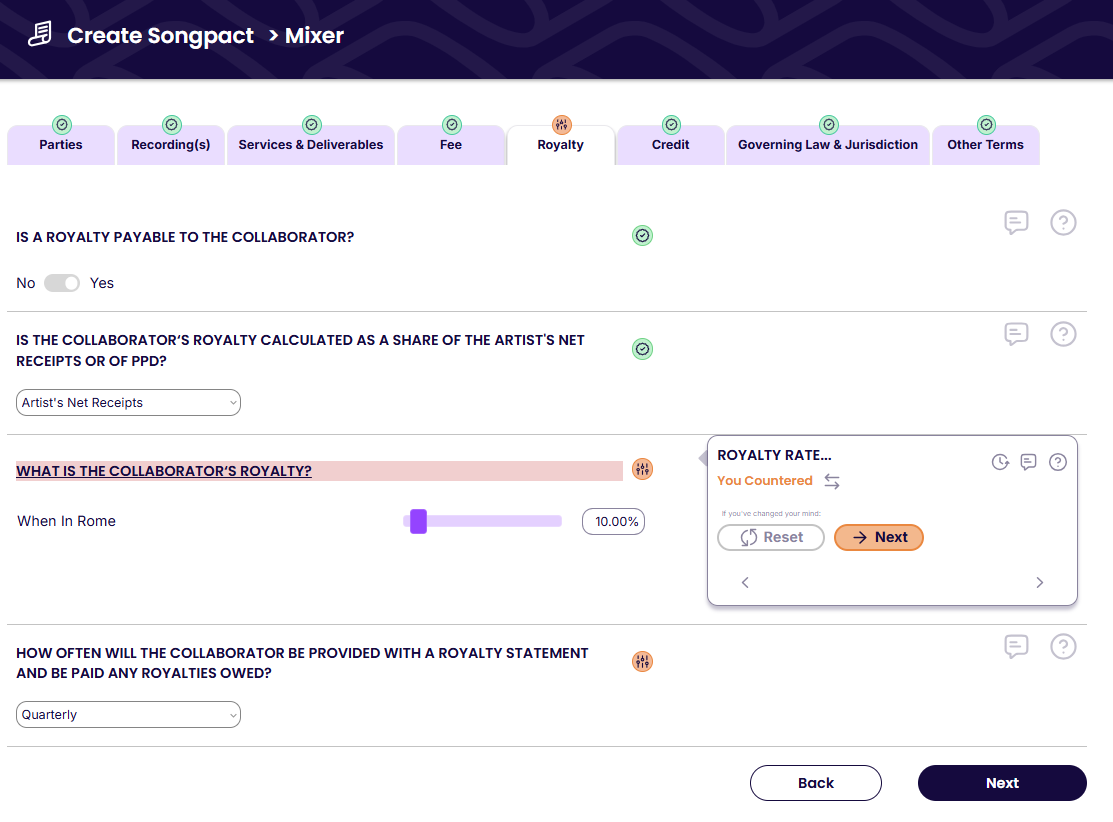
Task: Switch to the Recording(s) tab
Action: [171, 145]
